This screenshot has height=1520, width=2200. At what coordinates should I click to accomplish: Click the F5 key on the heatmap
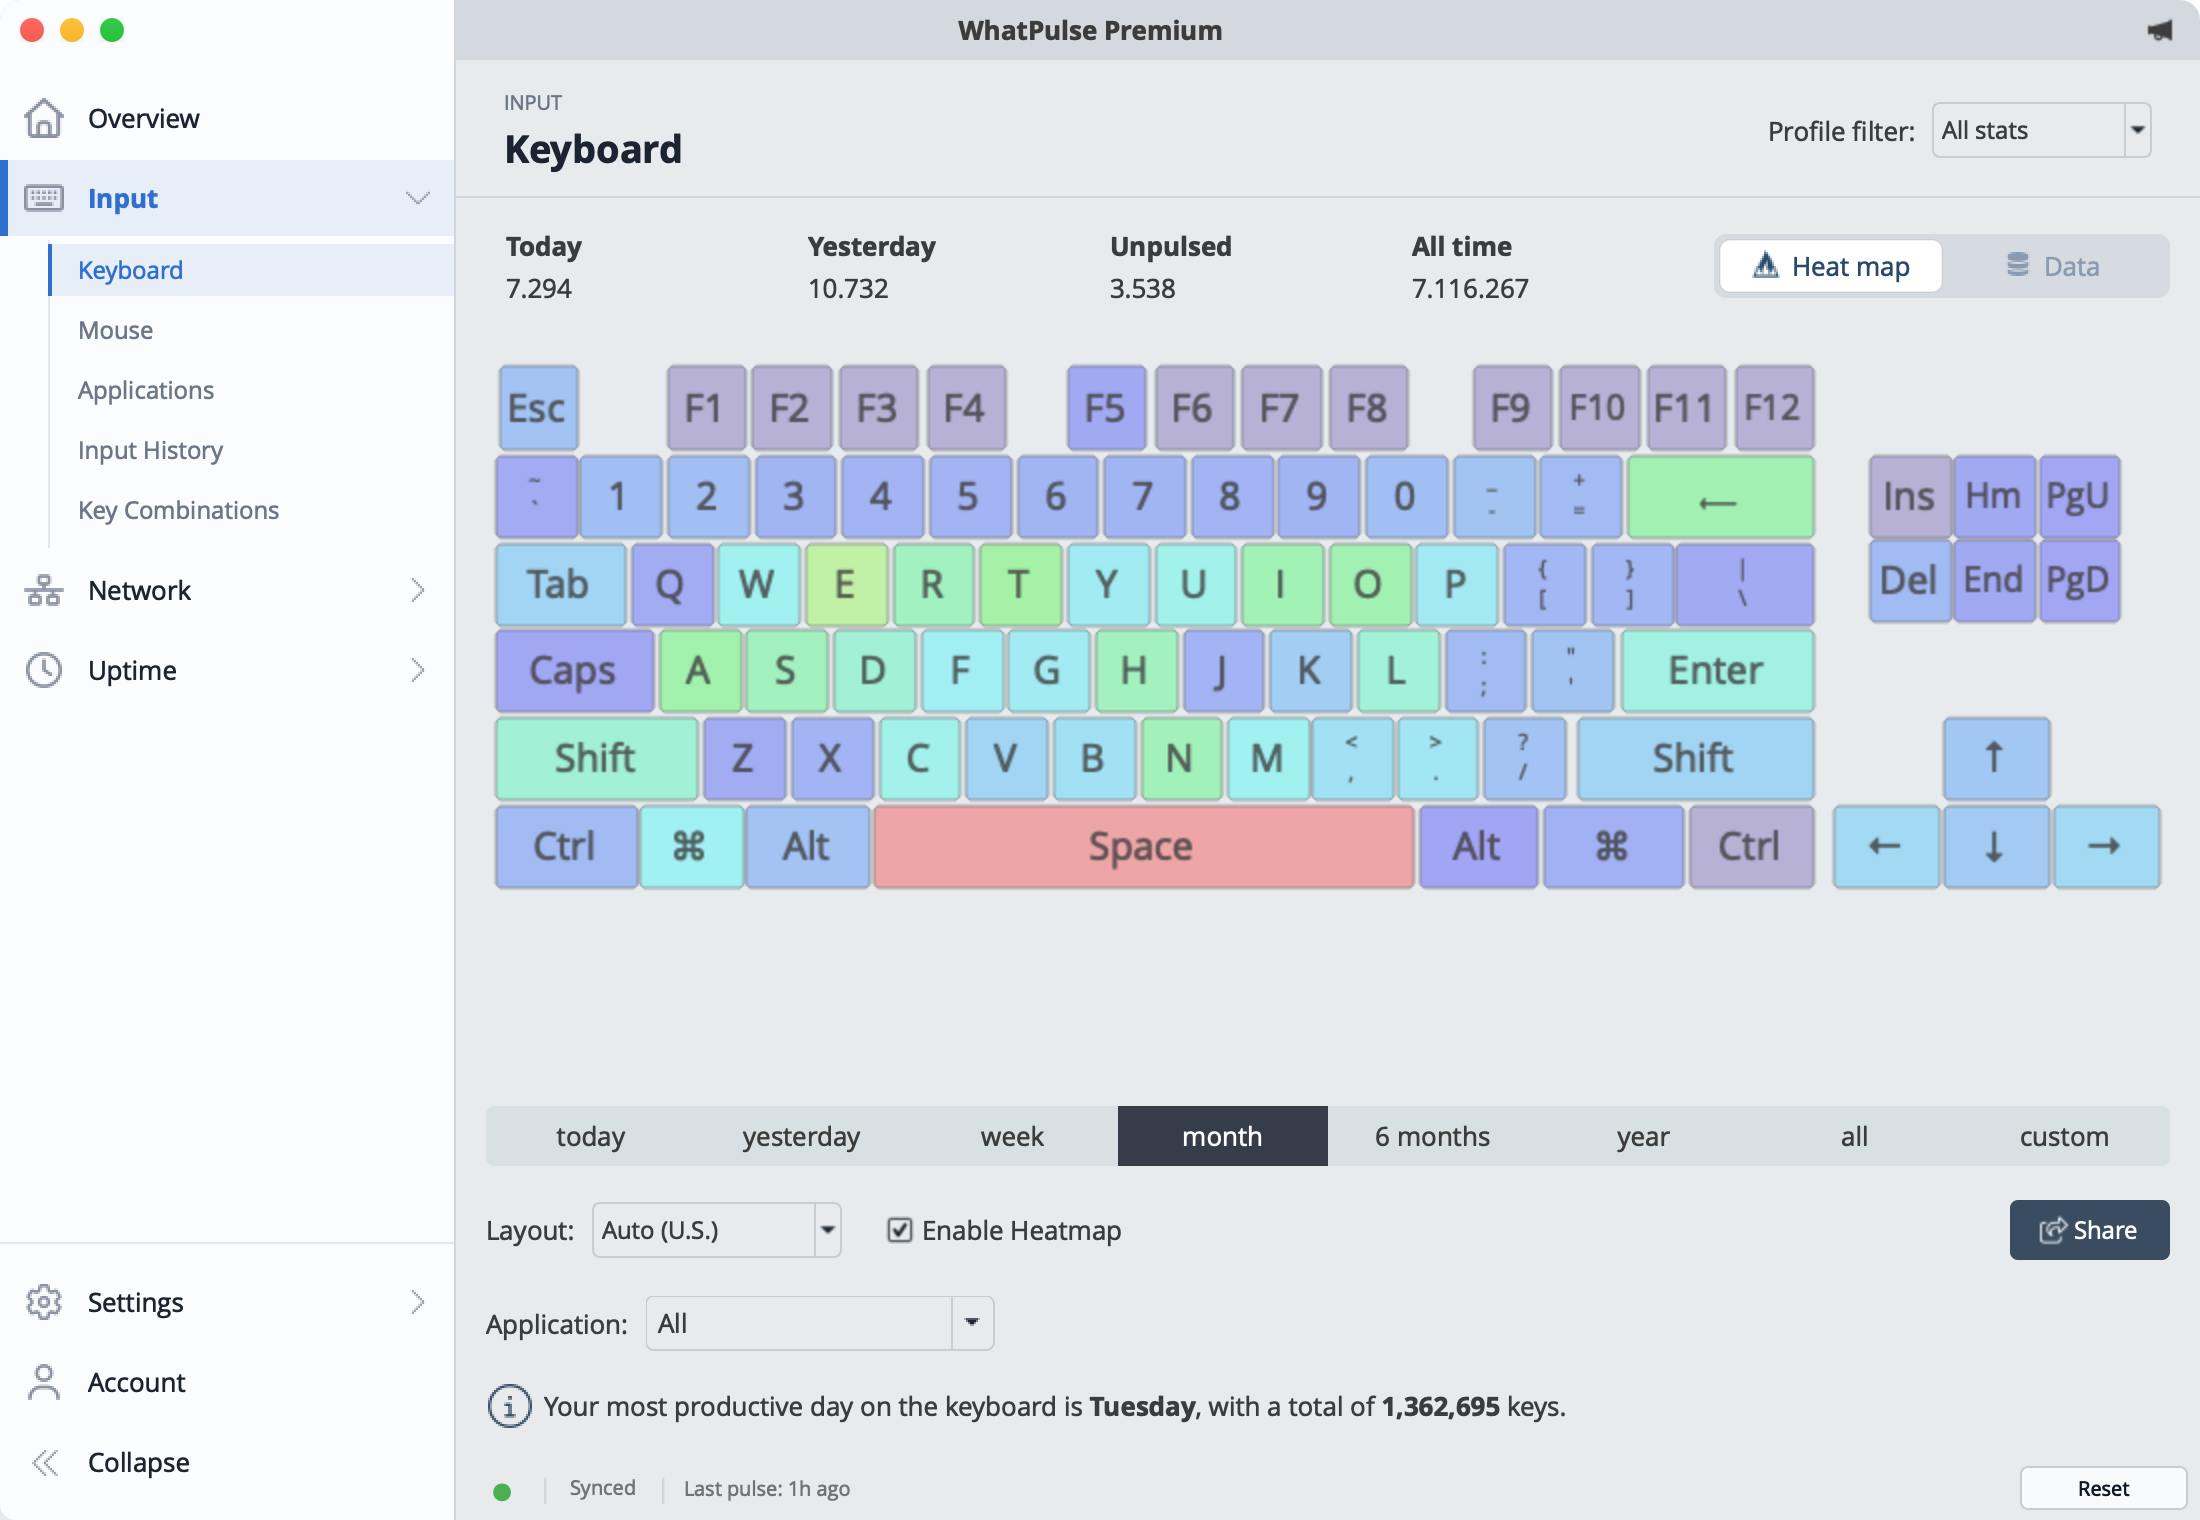pos(1106,408)
